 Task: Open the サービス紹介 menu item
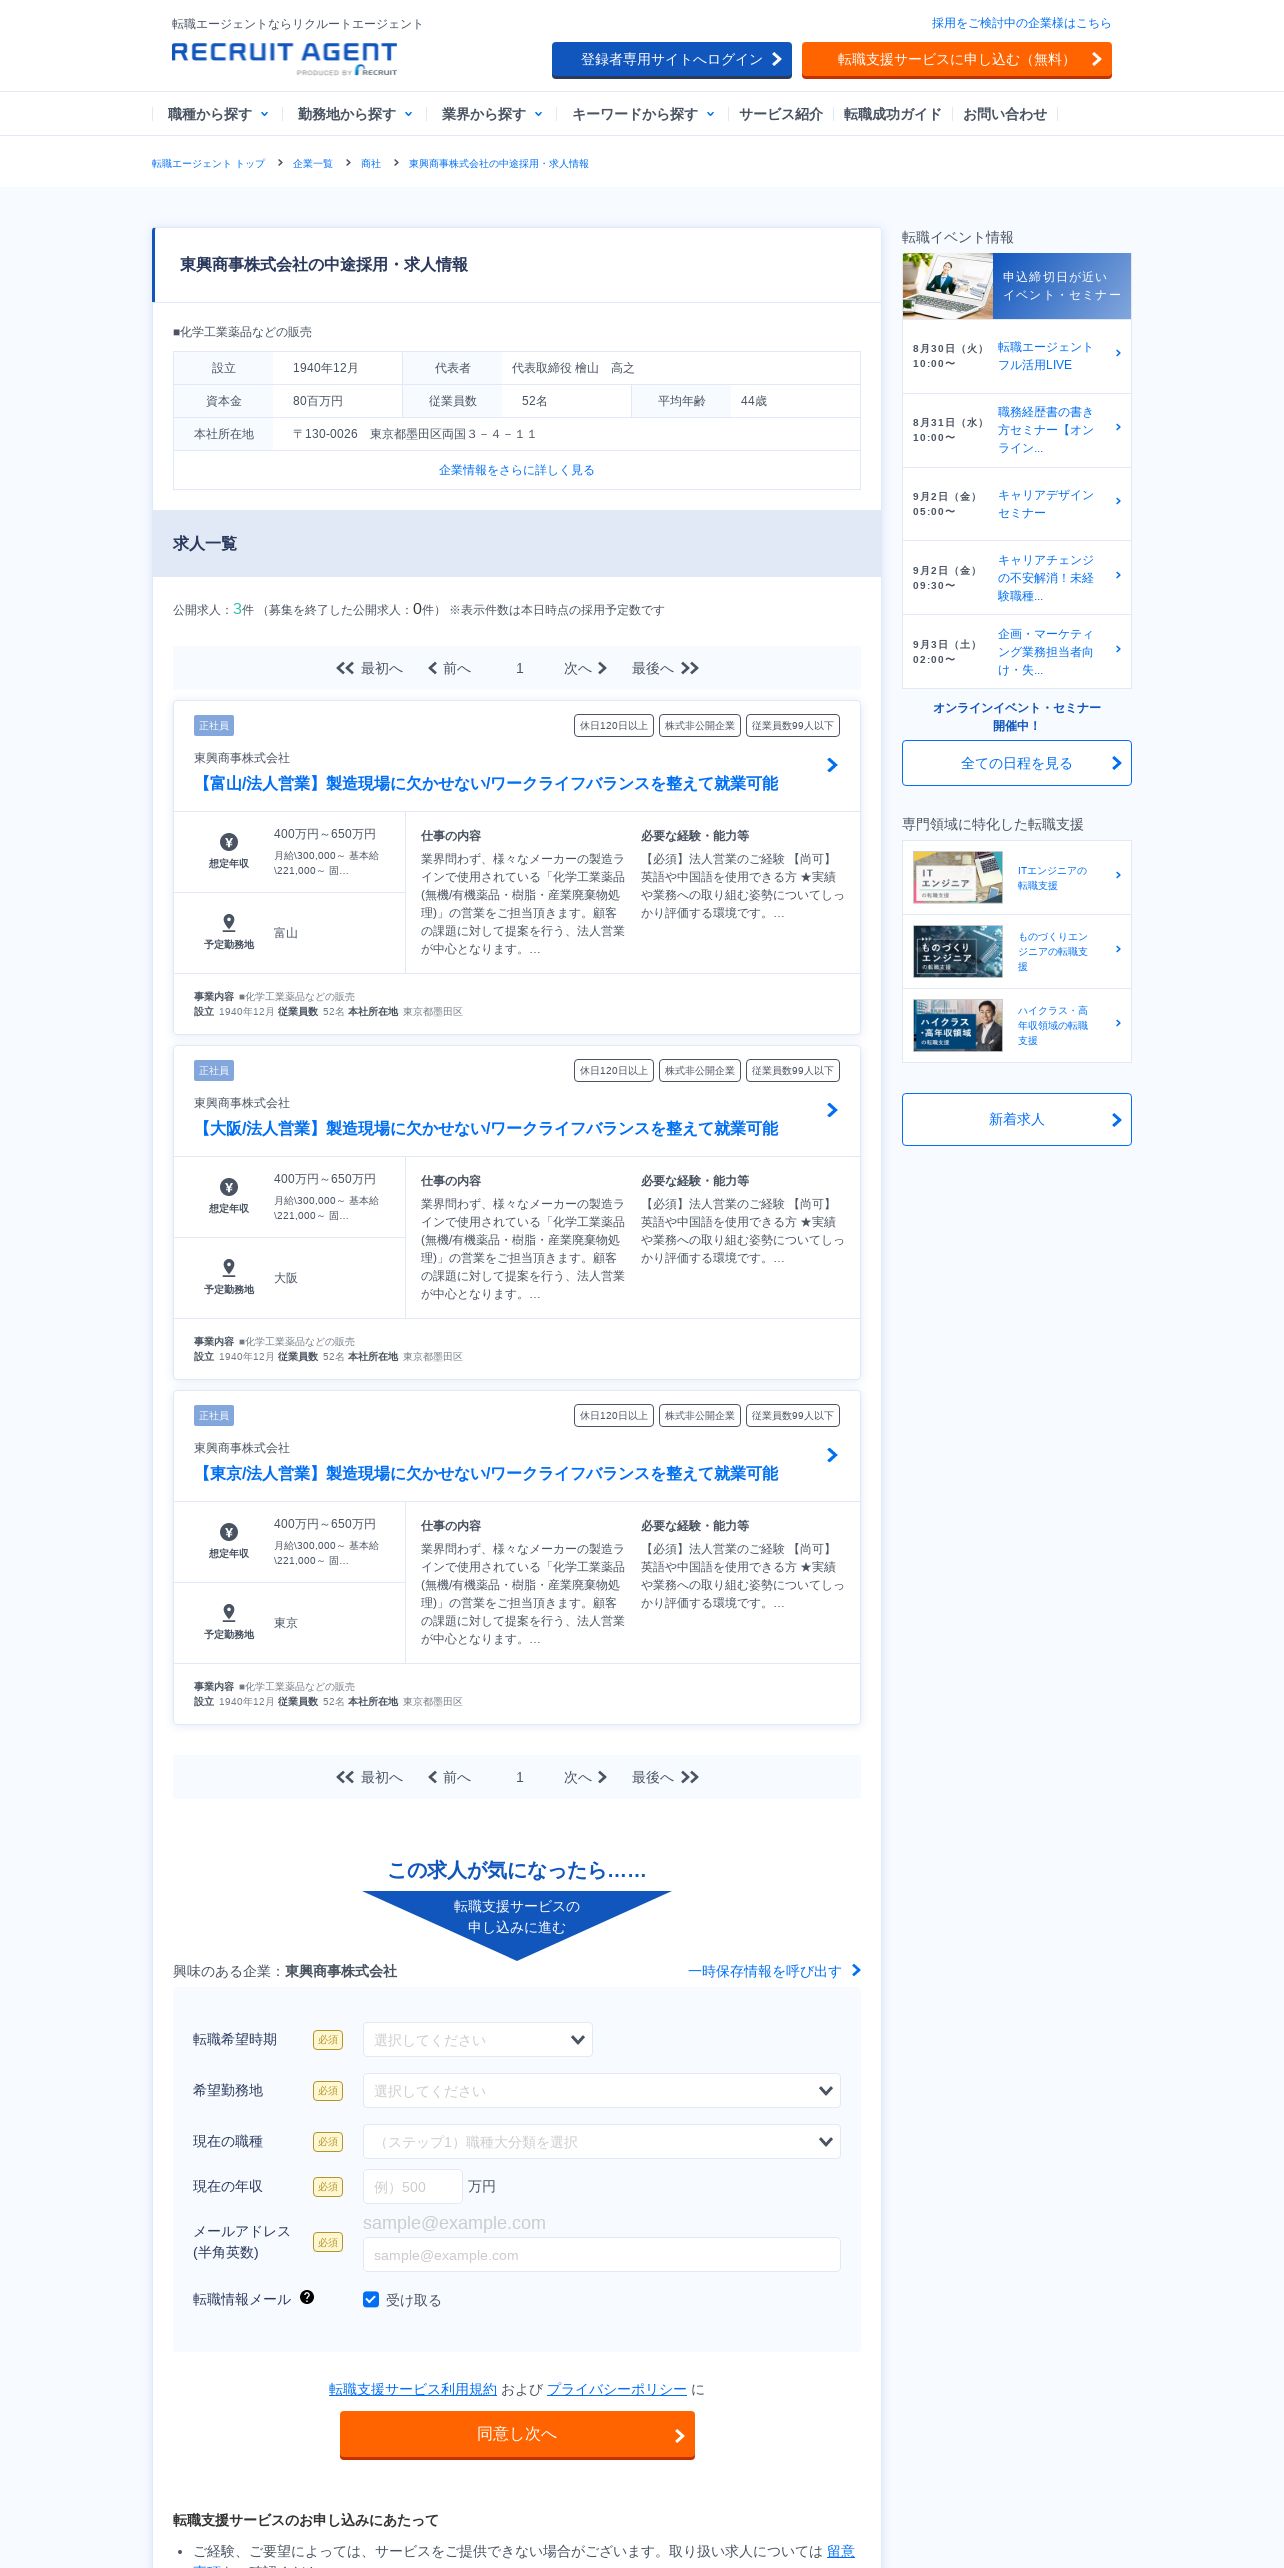[780, 114]
